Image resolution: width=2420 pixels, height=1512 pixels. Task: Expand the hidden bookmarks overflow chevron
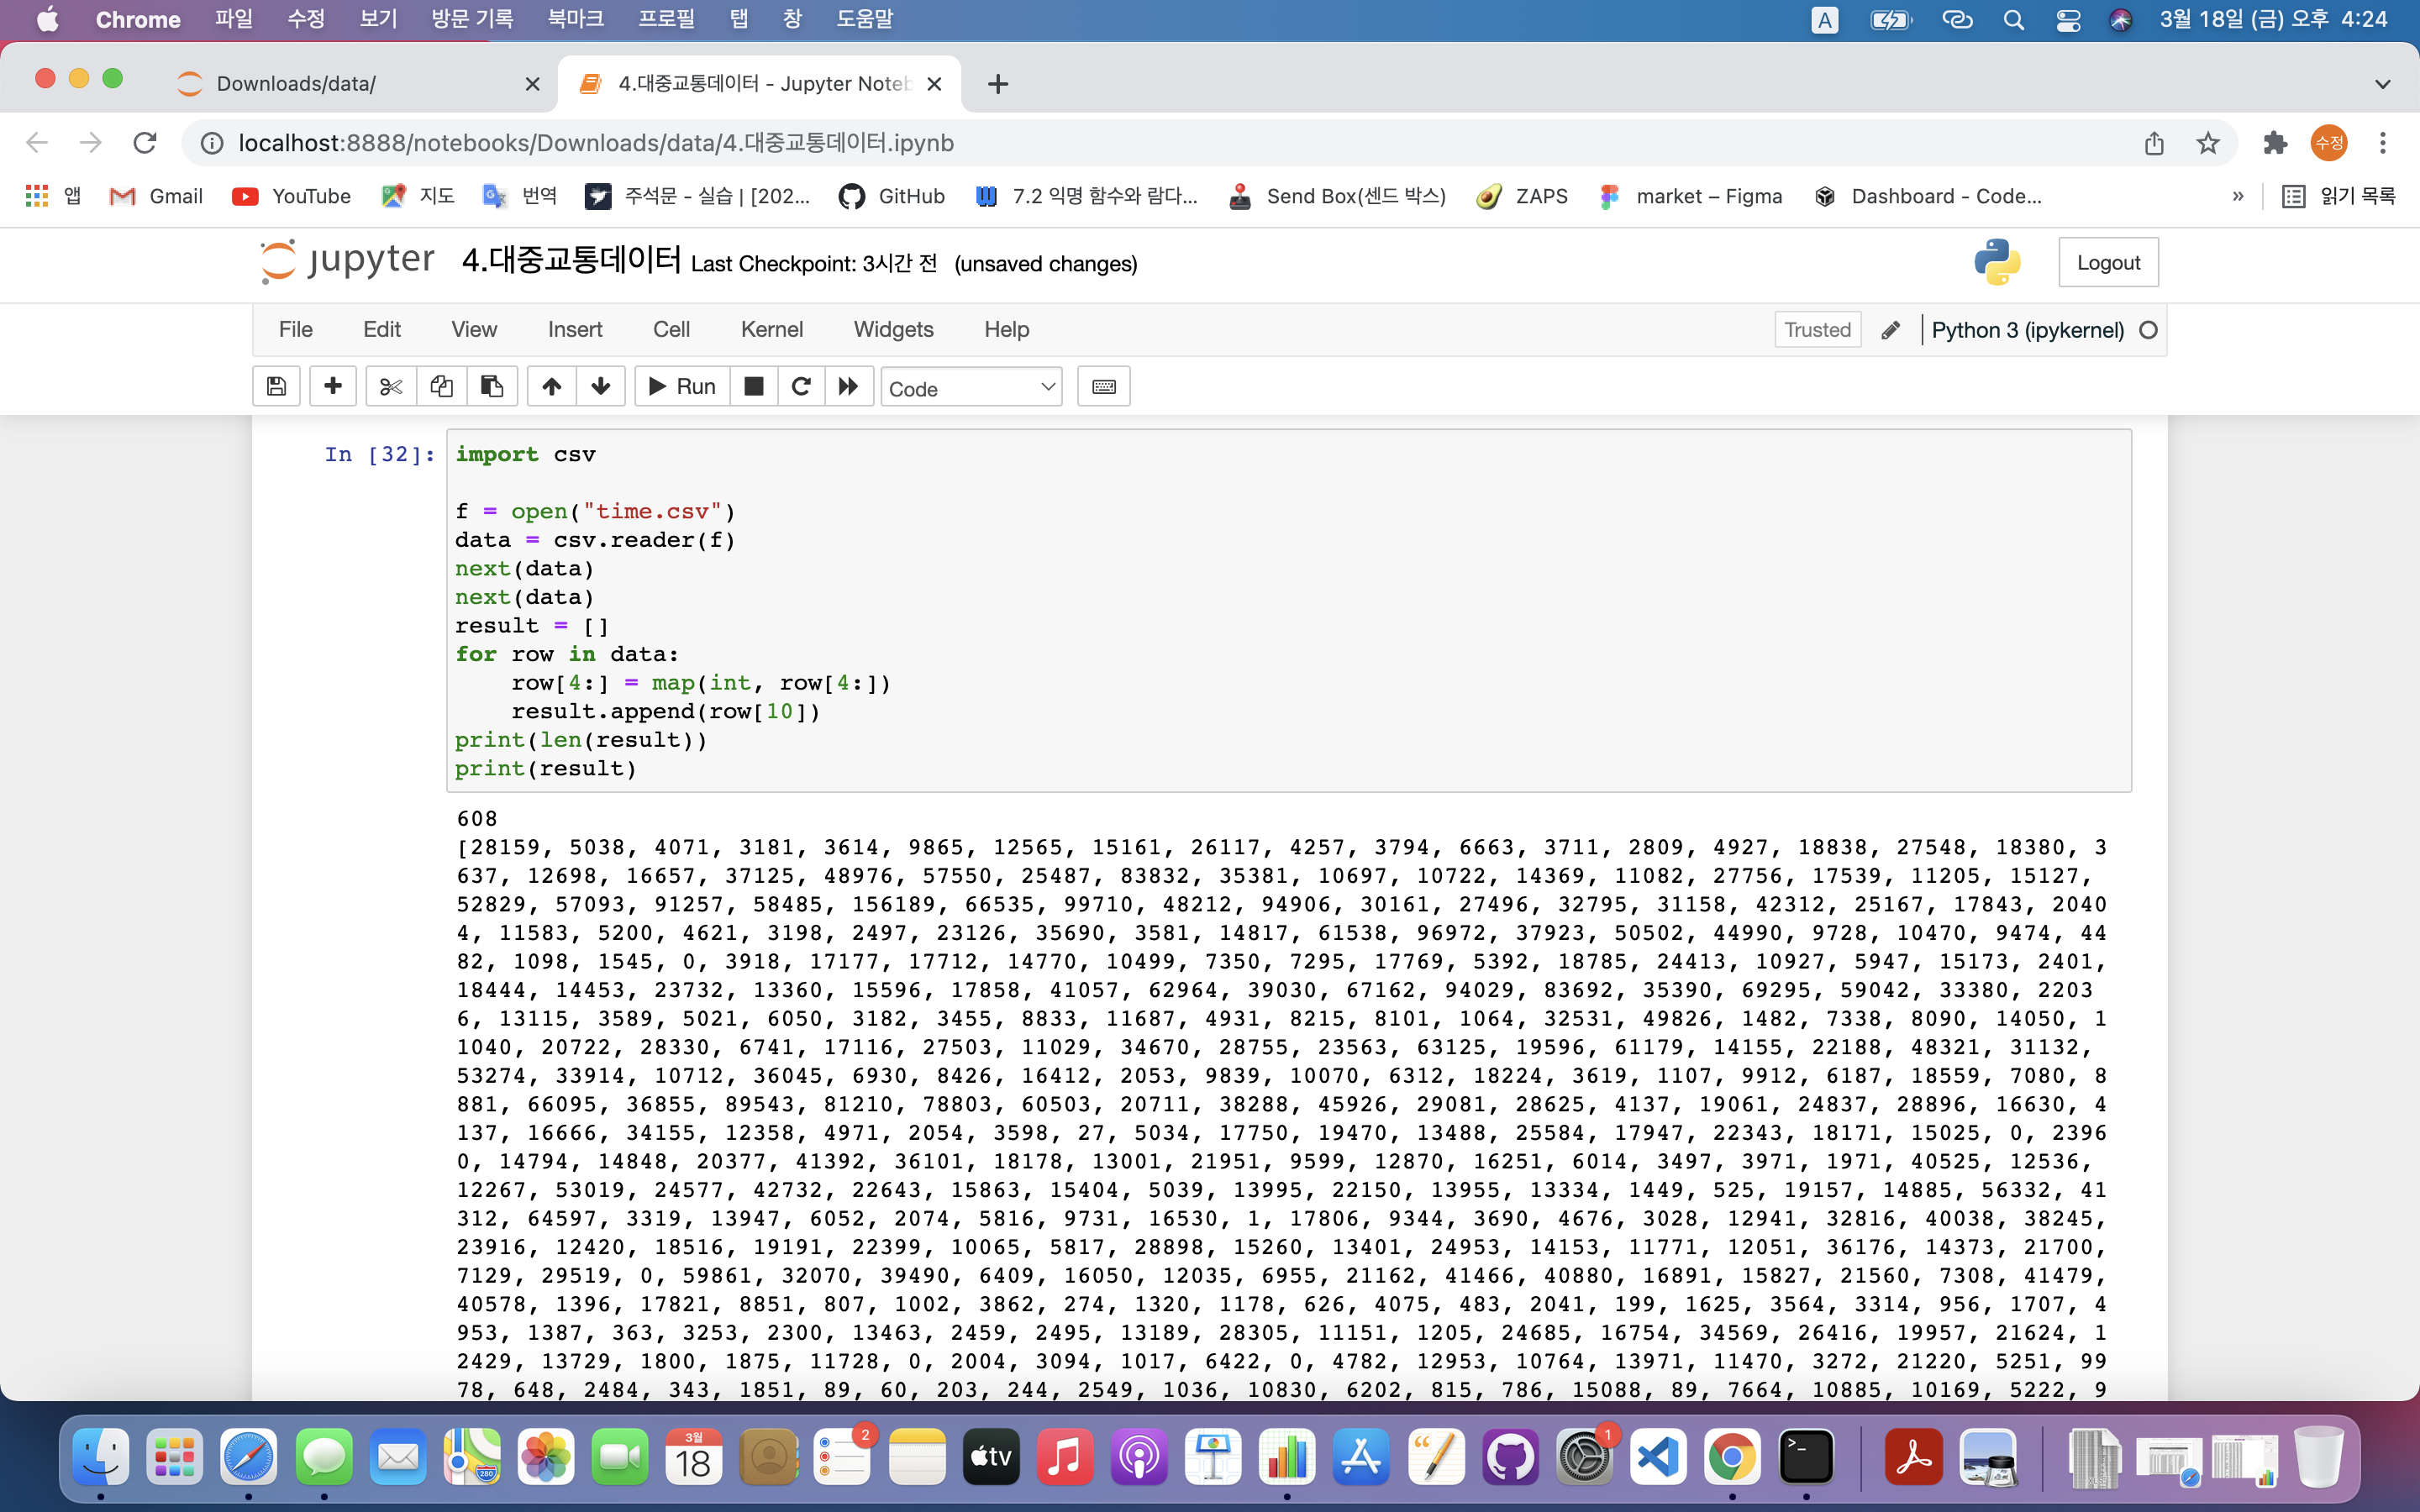(2238, 196)
